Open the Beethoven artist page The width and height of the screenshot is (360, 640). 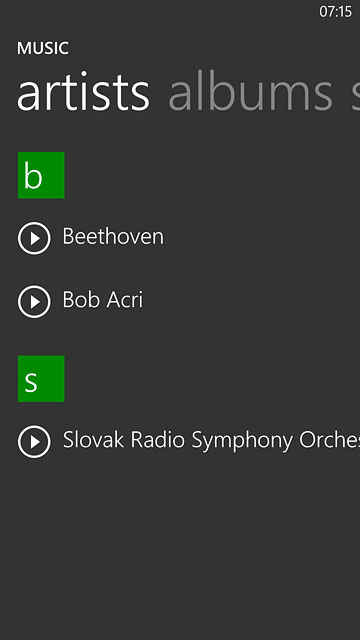(113, 236)
